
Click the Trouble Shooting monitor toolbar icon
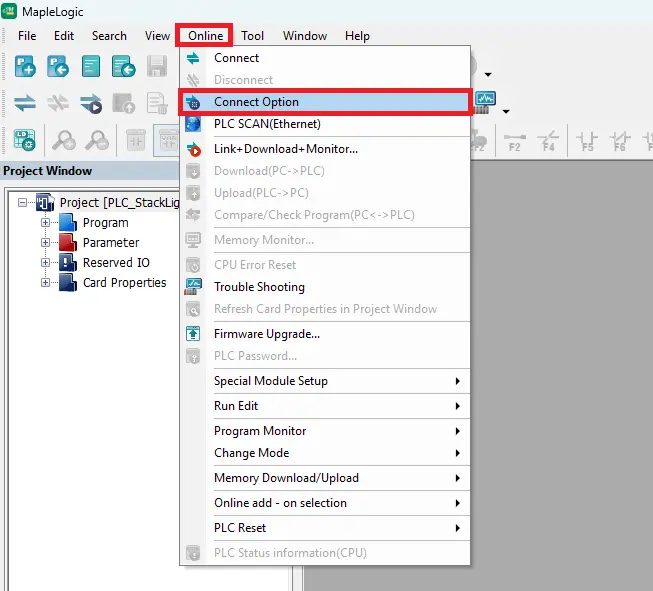coord(485,102)
